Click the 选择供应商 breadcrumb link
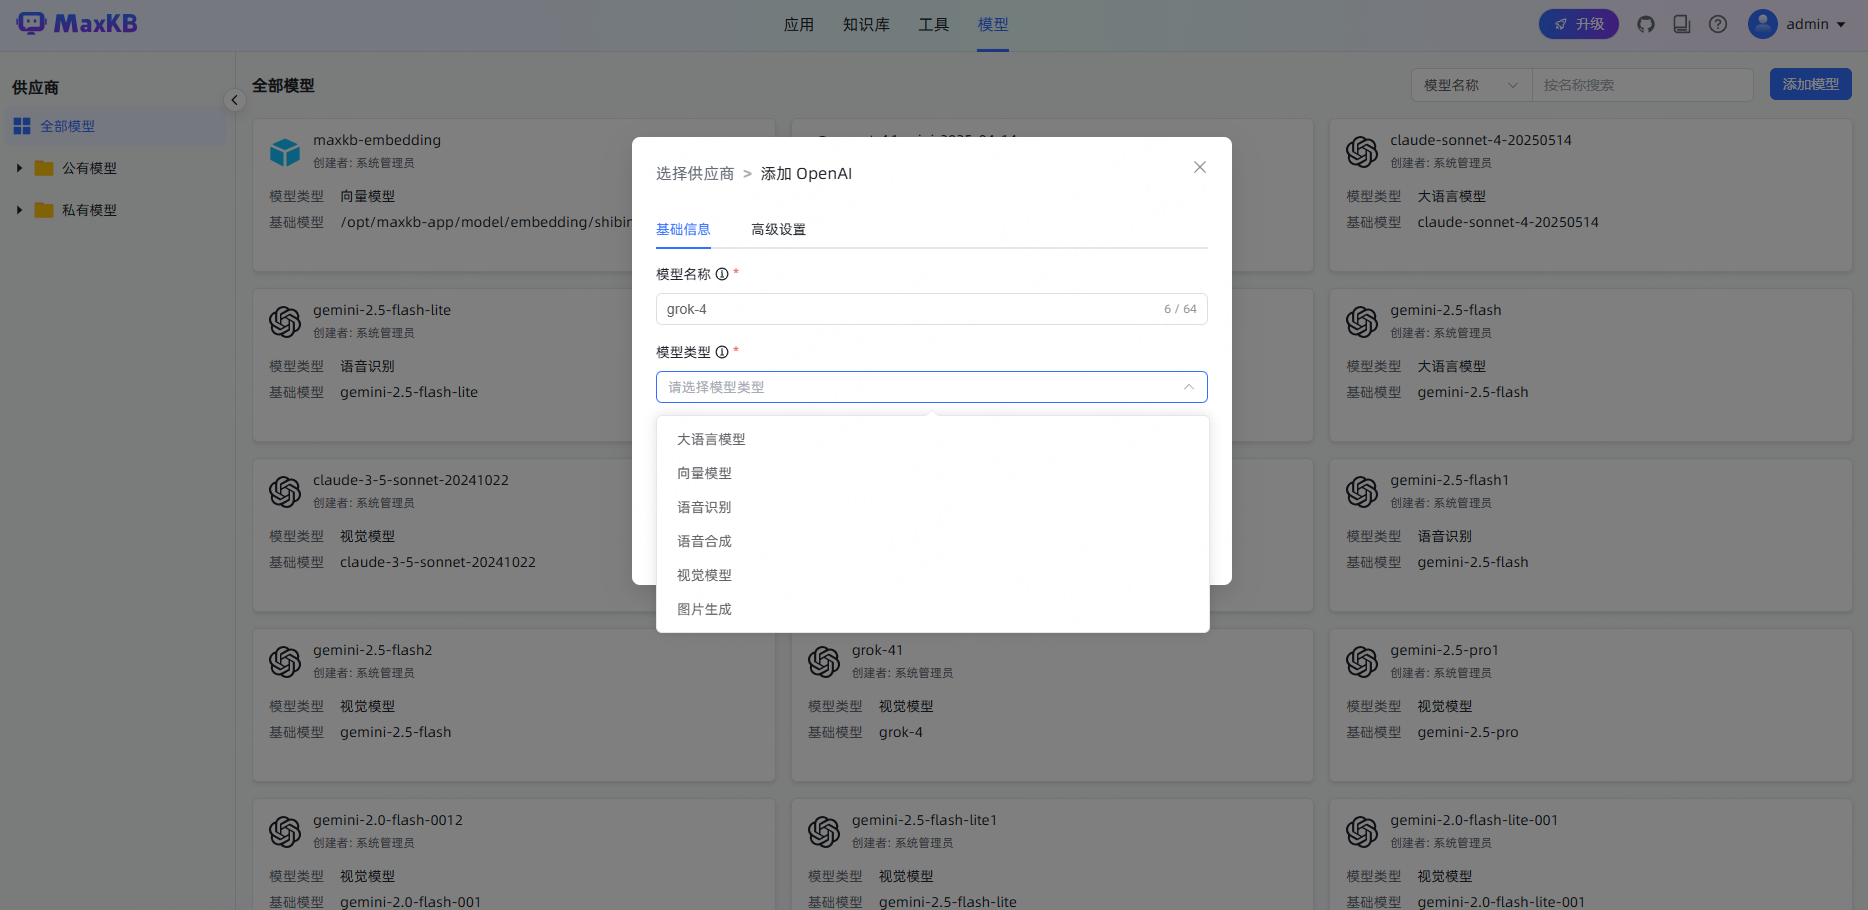Viewport: 1868px width, 910px height. click(695, 174)
